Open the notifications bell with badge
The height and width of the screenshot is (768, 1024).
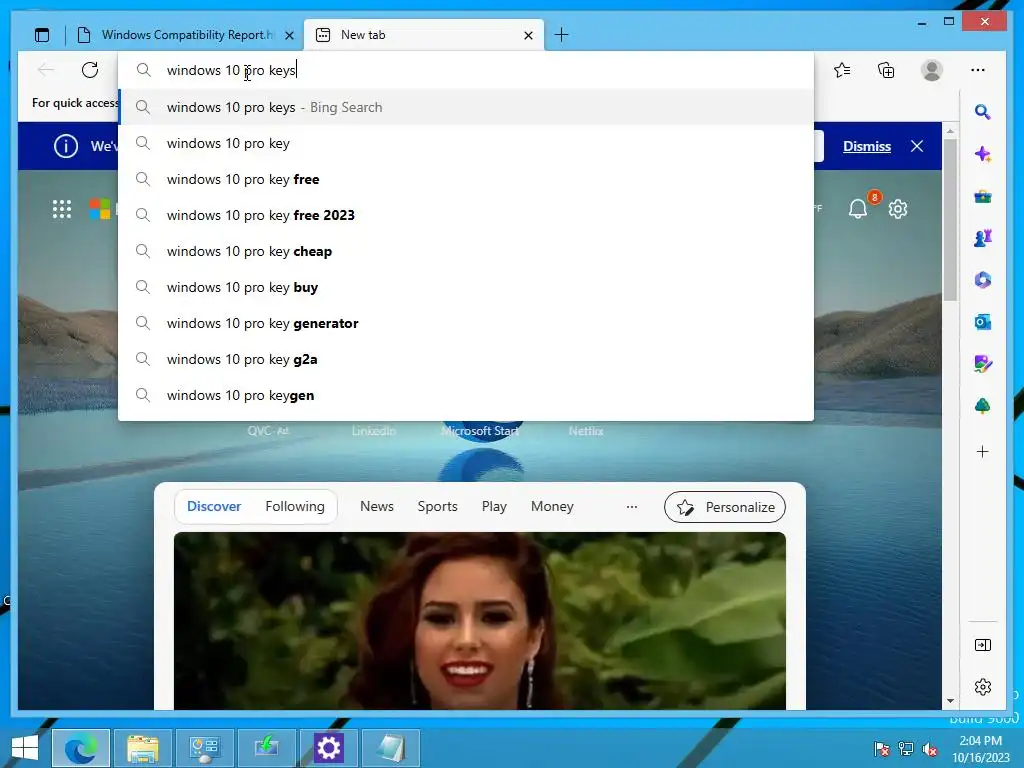[x=858, y=208]
